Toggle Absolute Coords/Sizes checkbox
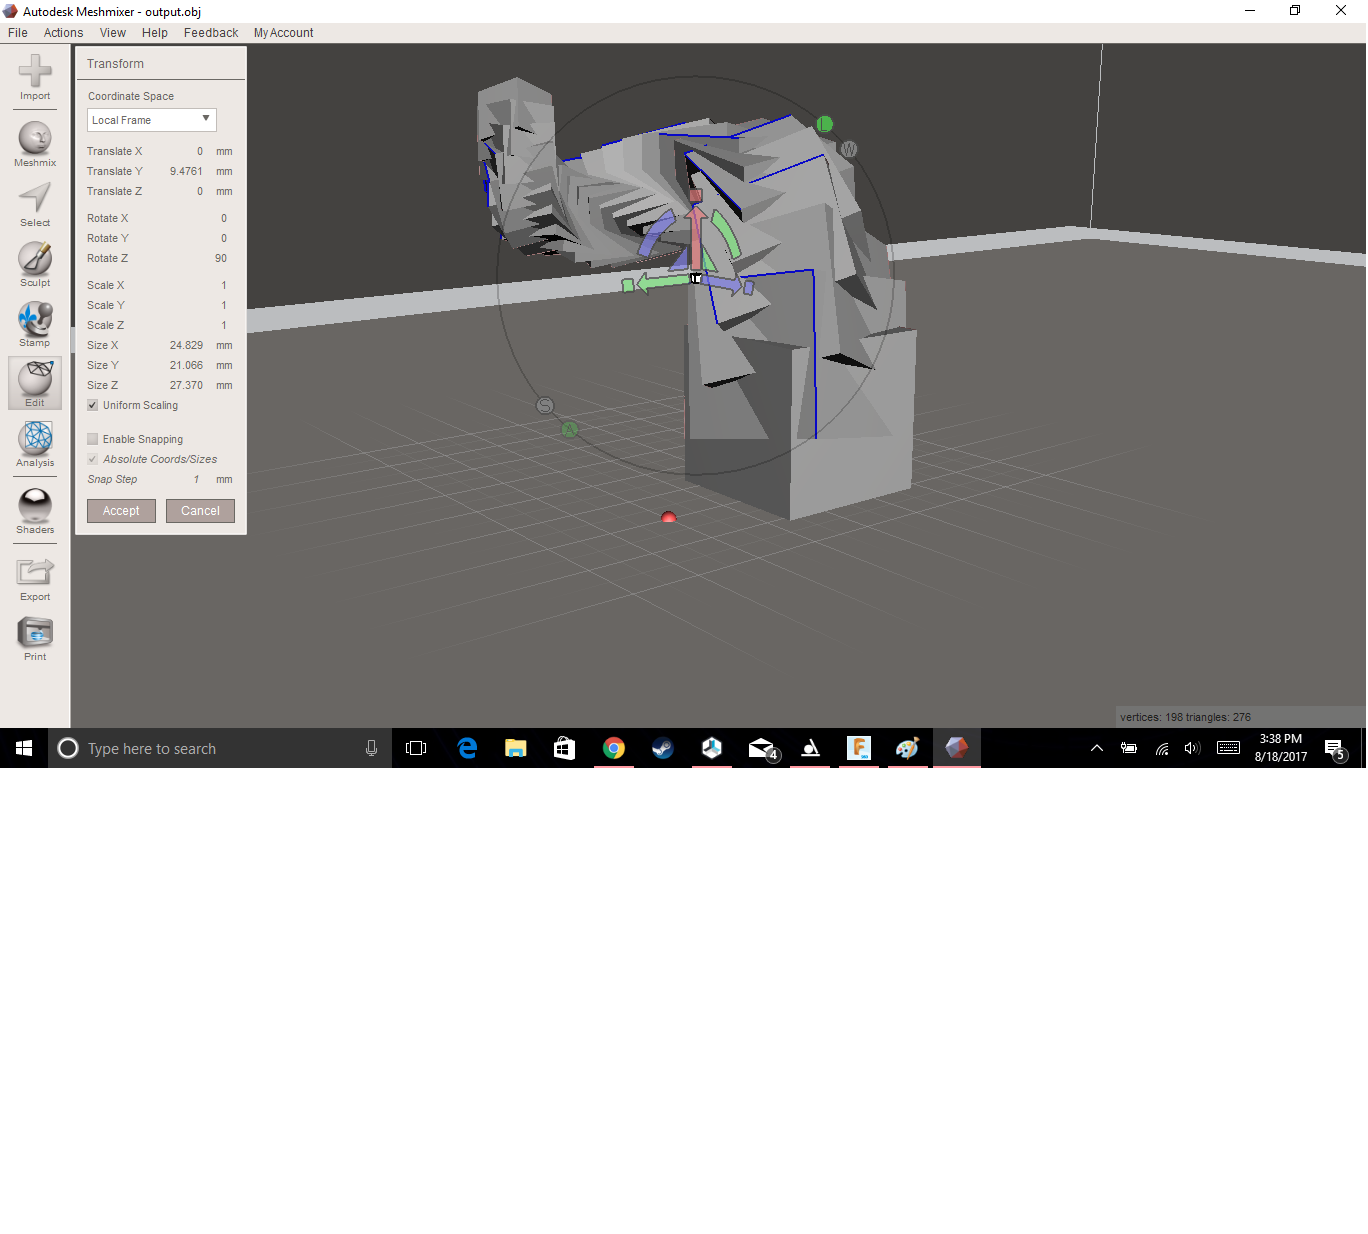 [x=92, y=459]
